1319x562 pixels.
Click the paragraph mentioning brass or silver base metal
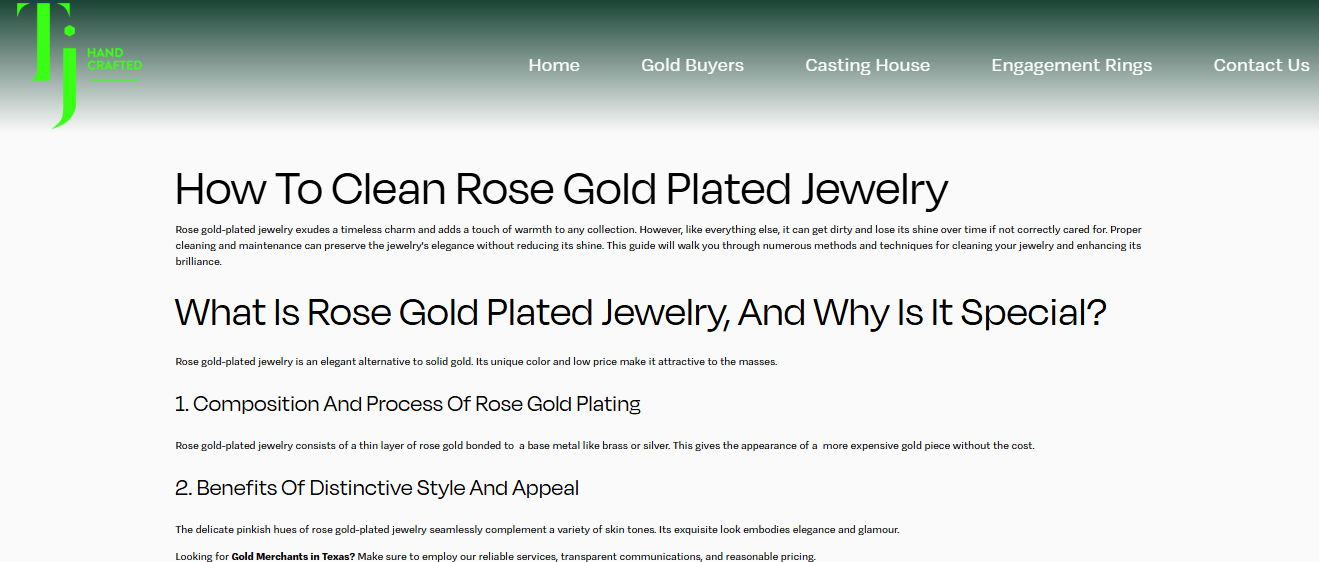point(605,446)
